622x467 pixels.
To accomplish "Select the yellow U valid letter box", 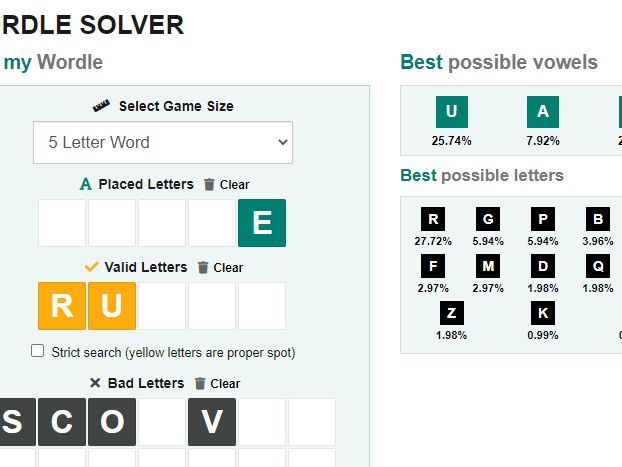I will pyautogui.click(x=112, y=306).
